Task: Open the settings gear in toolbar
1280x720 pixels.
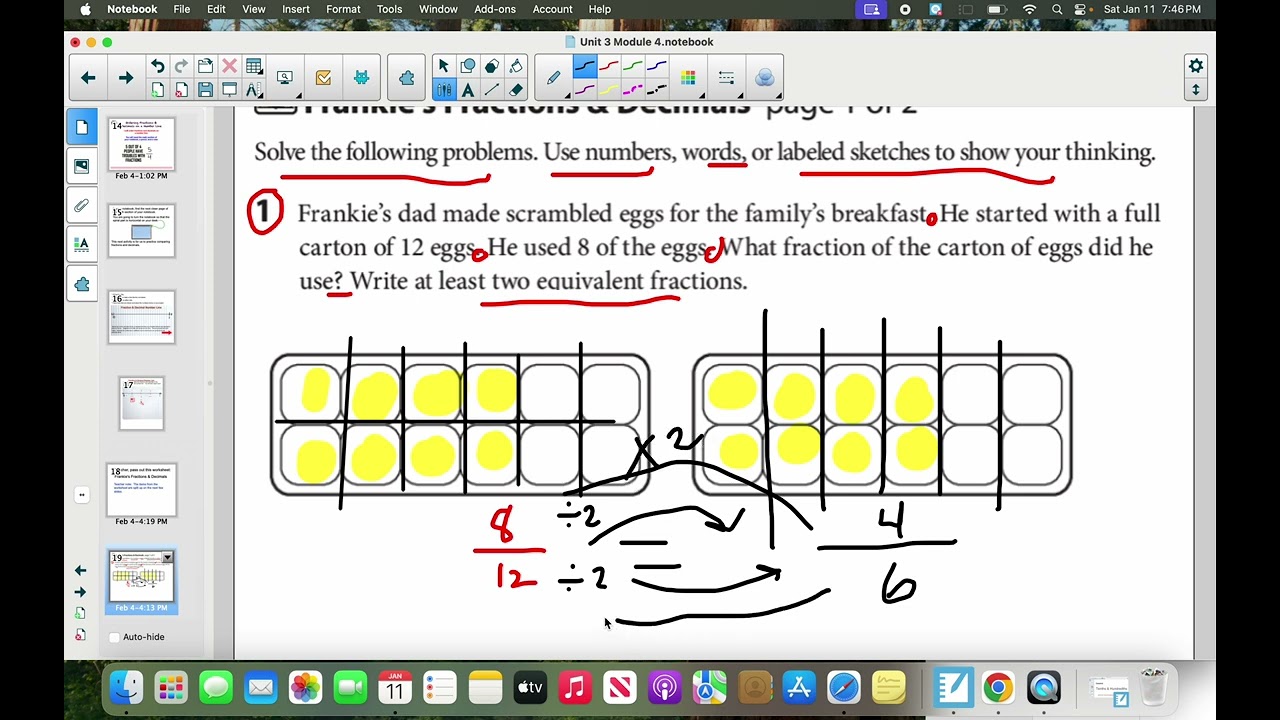Action: [1195, 66]
